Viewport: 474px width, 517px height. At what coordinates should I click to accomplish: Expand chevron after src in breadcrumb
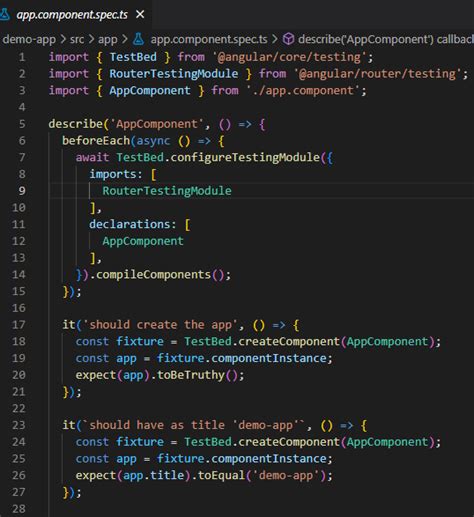[x=91, y=39]
